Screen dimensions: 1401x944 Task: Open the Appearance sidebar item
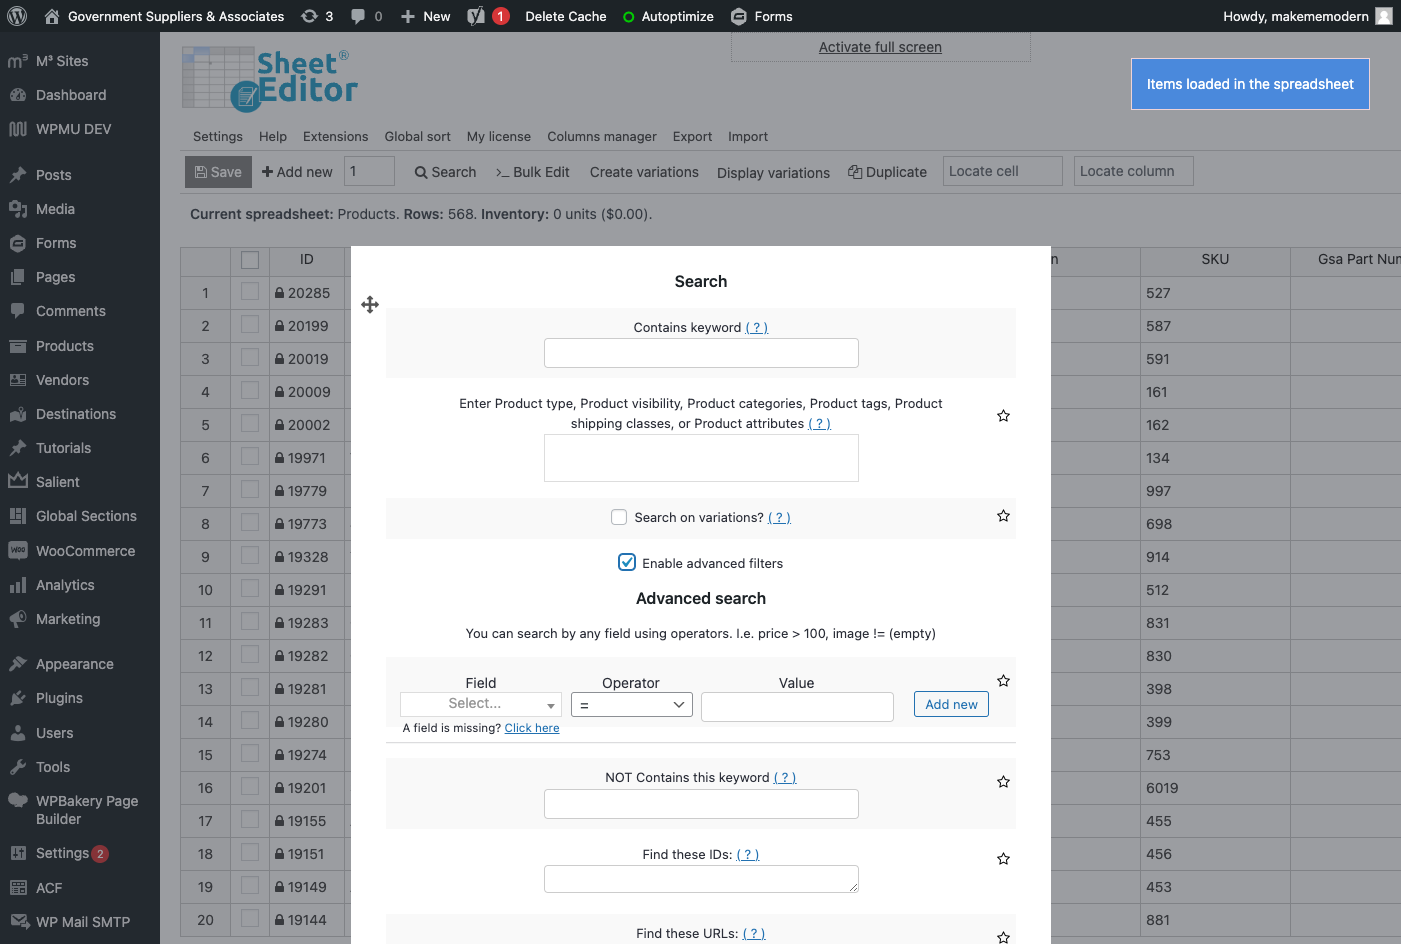[x=74, y=664]
